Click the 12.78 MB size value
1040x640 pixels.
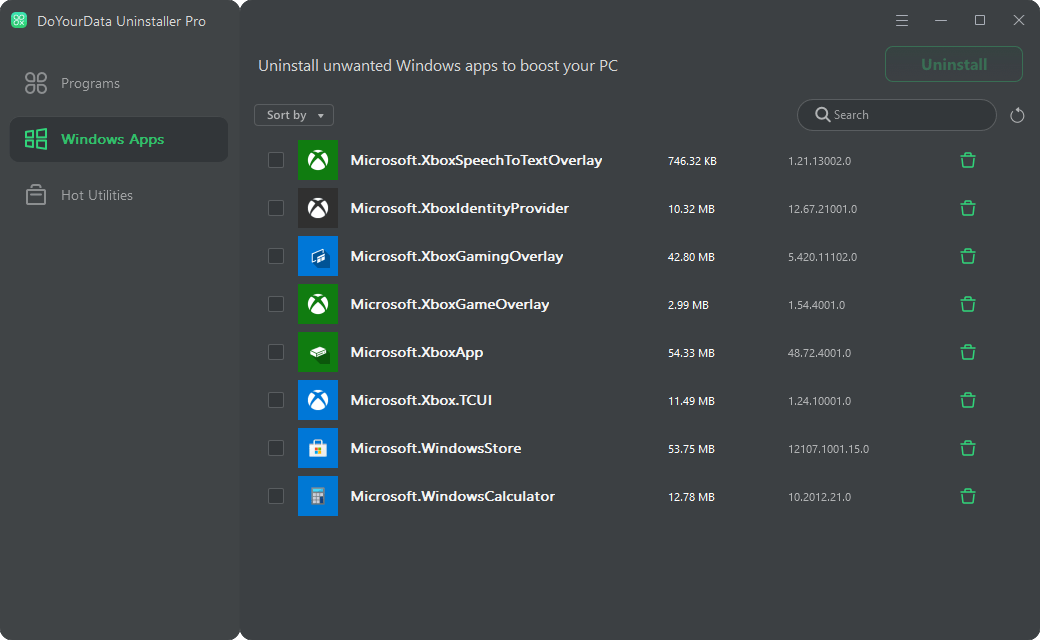coord(691,497)
